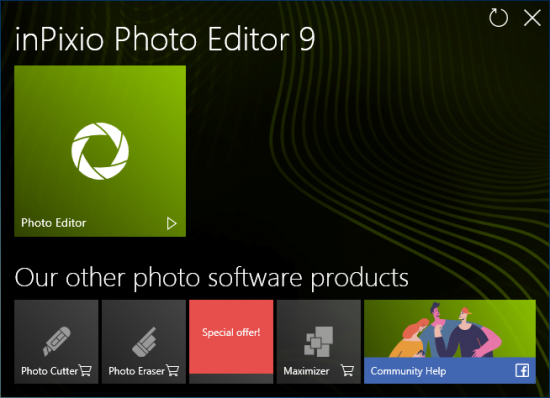The height and width of the screenshot is (398, 550).
Task: Select the Maximizer label
Action: (x=306, y=371)
